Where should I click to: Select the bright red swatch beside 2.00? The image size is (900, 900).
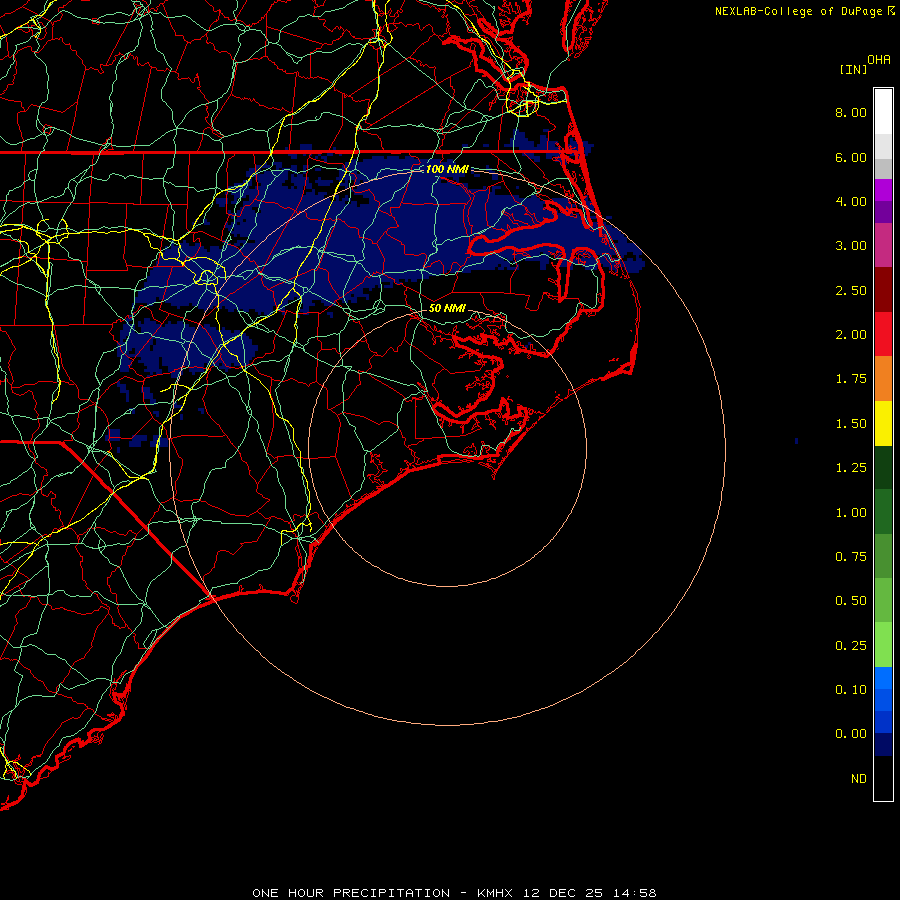883,334
